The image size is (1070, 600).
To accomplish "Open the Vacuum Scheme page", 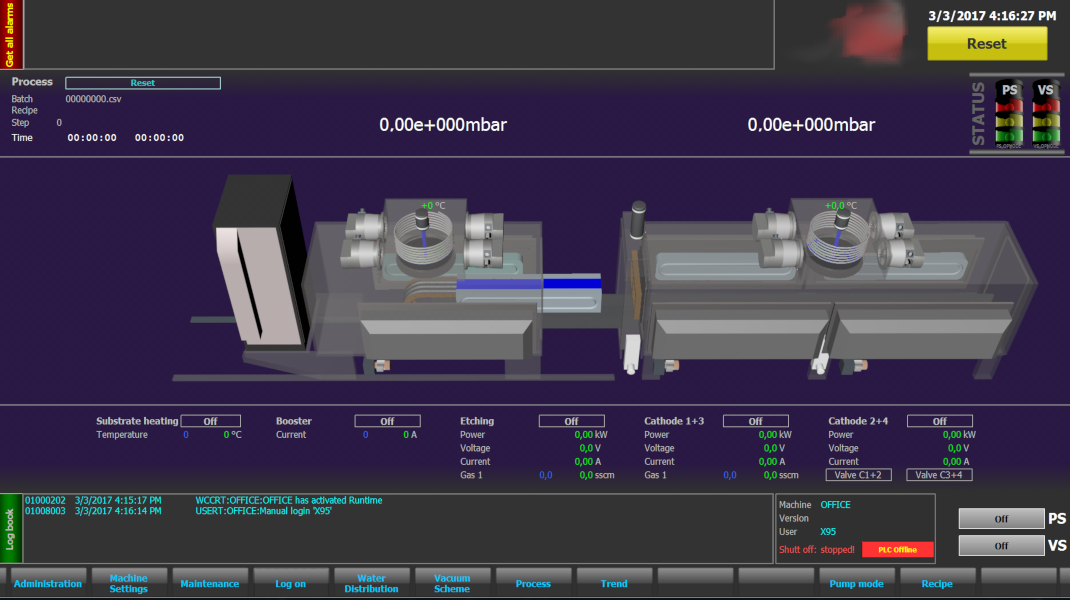I will (x=452, y=583).
